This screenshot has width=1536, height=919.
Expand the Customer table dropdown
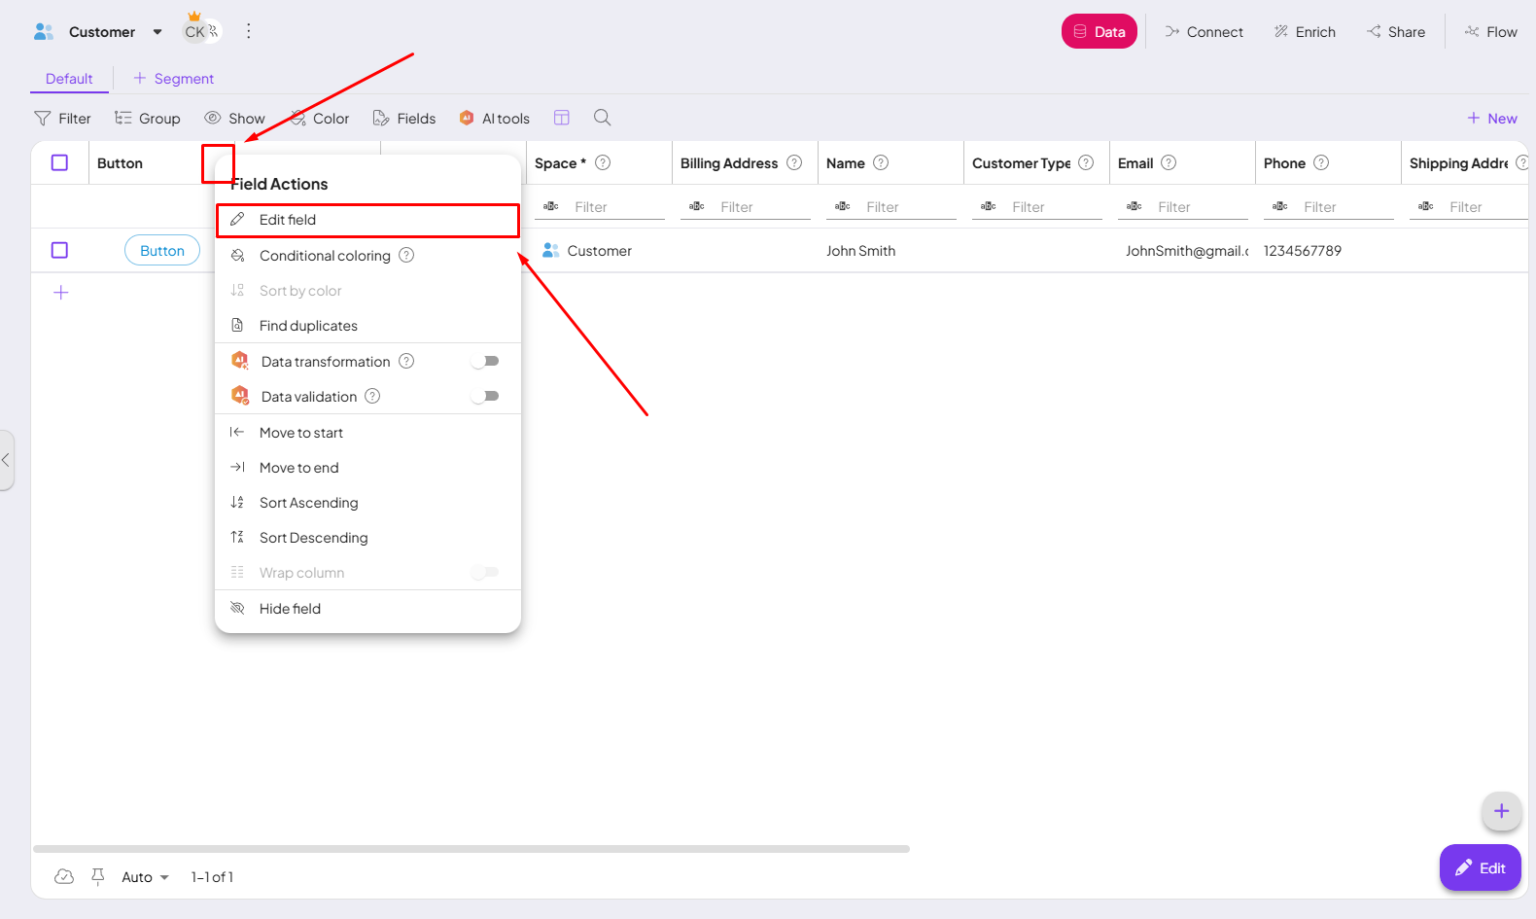pyautogui.click(x=157, y=31)
